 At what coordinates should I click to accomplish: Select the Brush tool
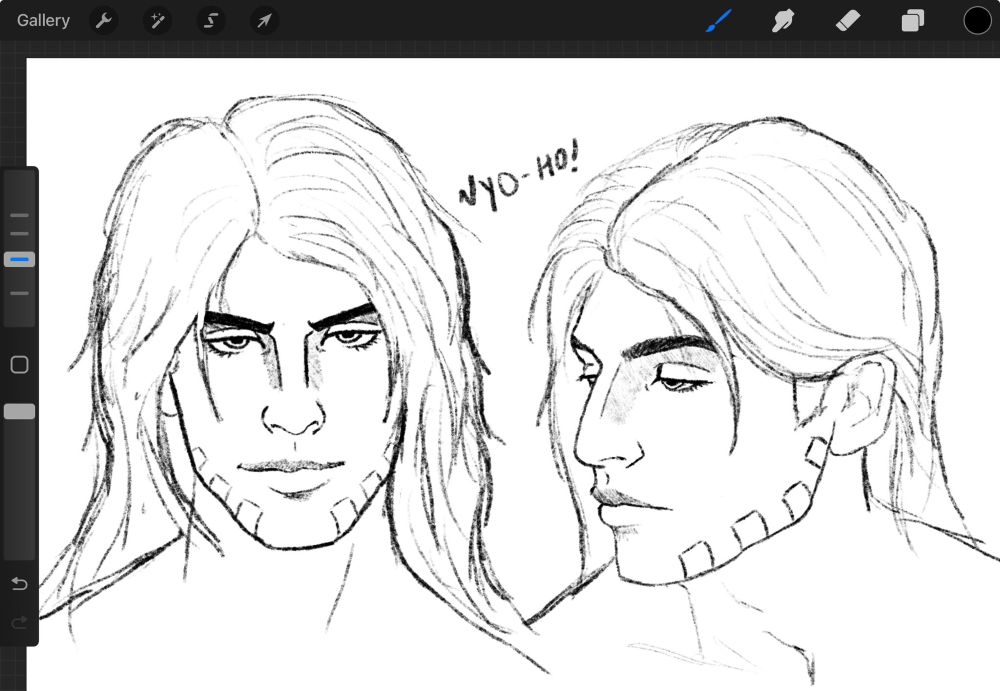[x=719, y=20]
